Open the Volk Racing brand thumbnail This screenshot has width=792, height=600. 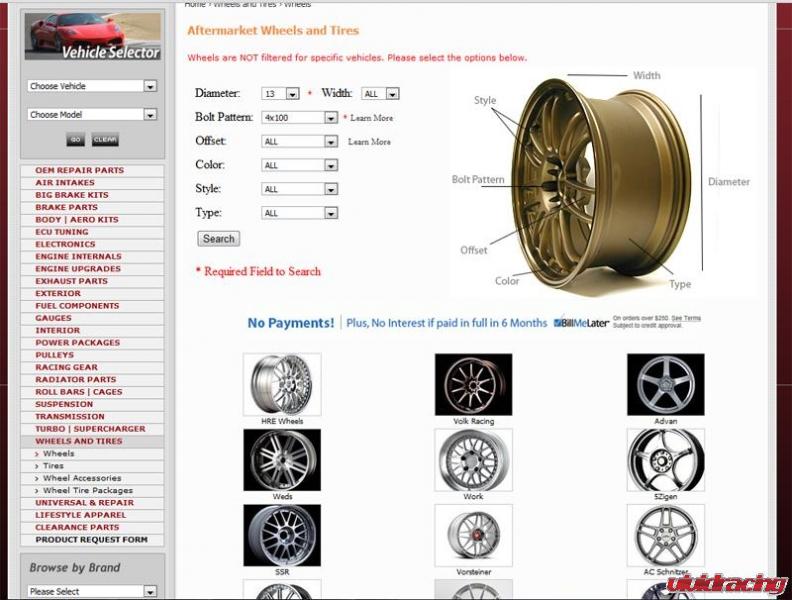[473, 384]
